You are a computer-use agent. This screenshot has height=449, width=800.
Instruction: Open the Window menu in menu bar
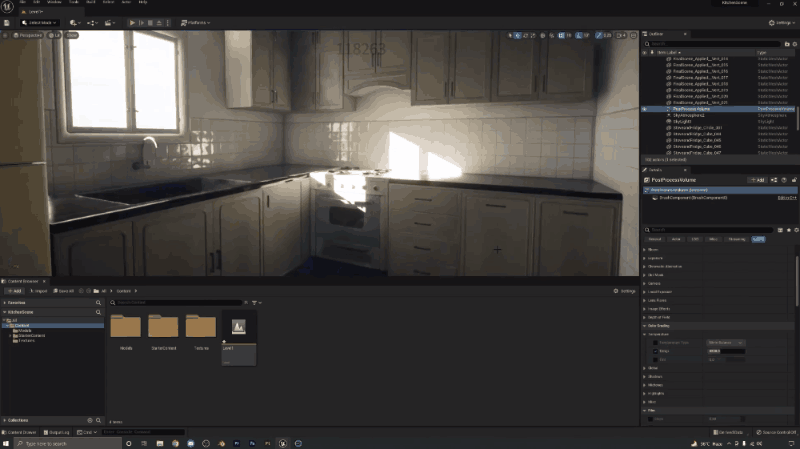pos(52,2)
